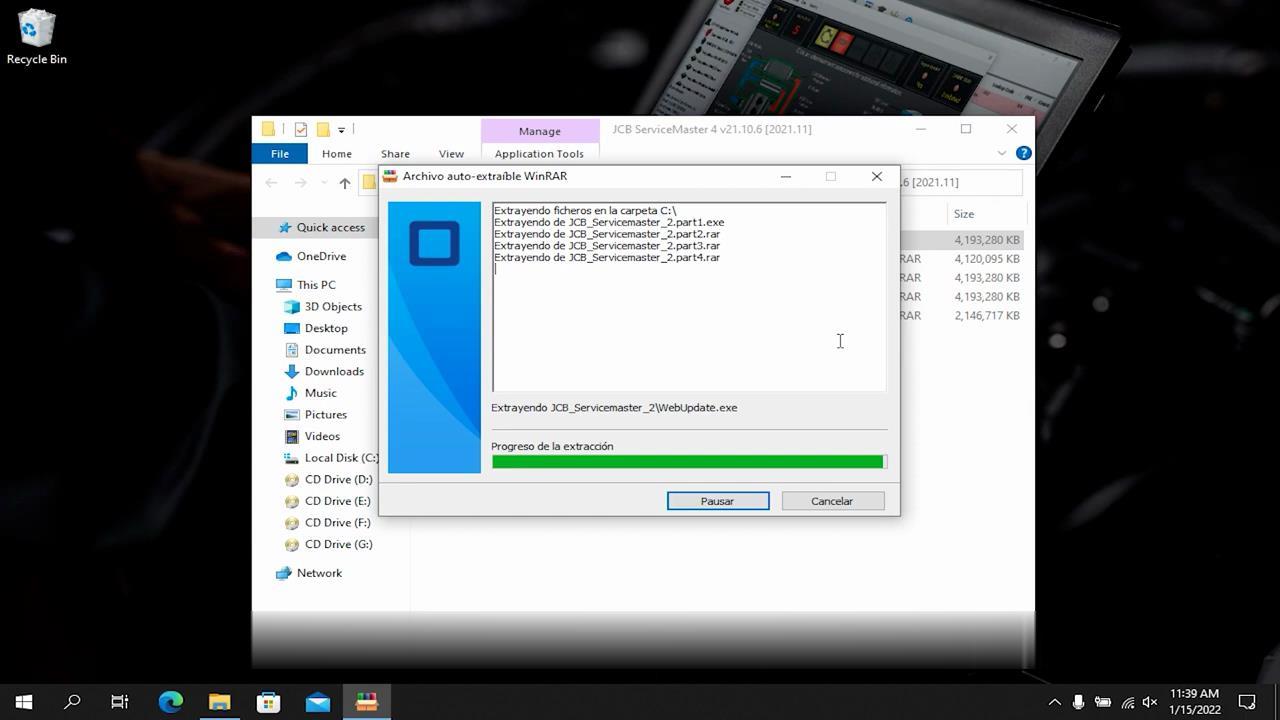Open Microsoft Store from the taskbar
Image resolution: width=1280 pixels, height=720 pixels.
coord(268,702)
